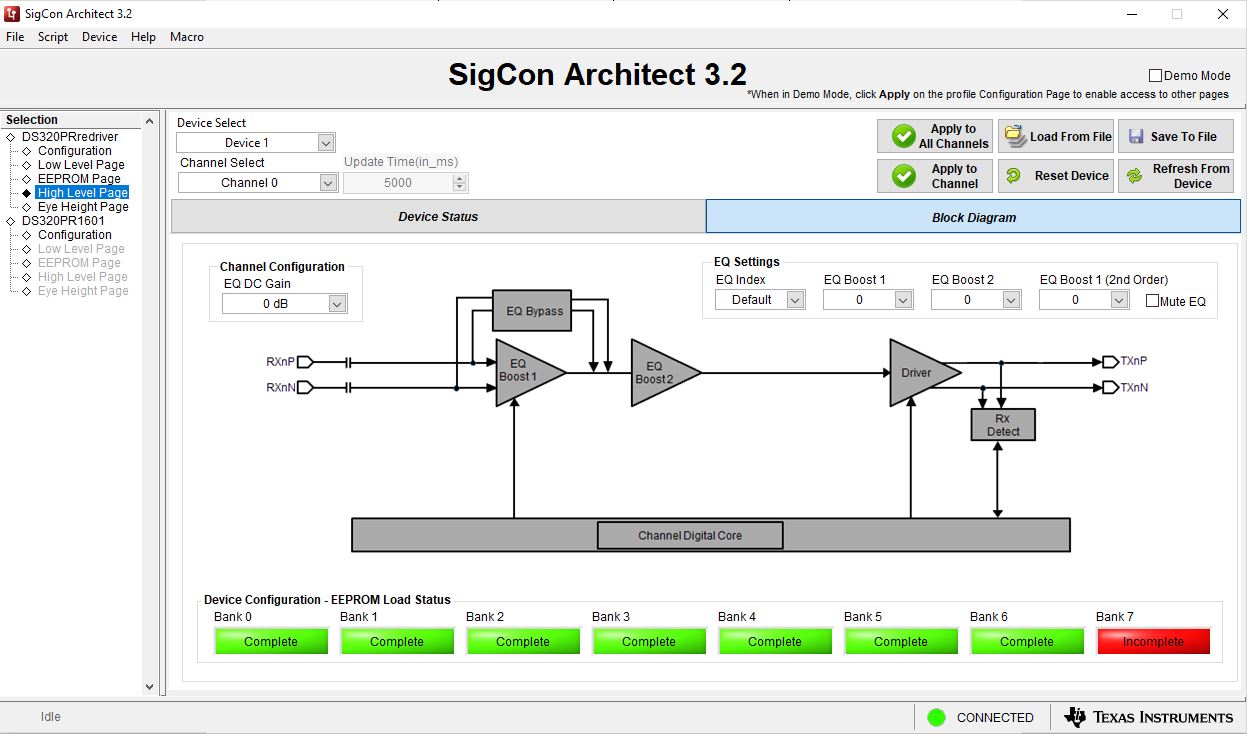This screenshot has width=1247, height=734.
Task: Click the TXnN output connector
Action: [1110, 387]
